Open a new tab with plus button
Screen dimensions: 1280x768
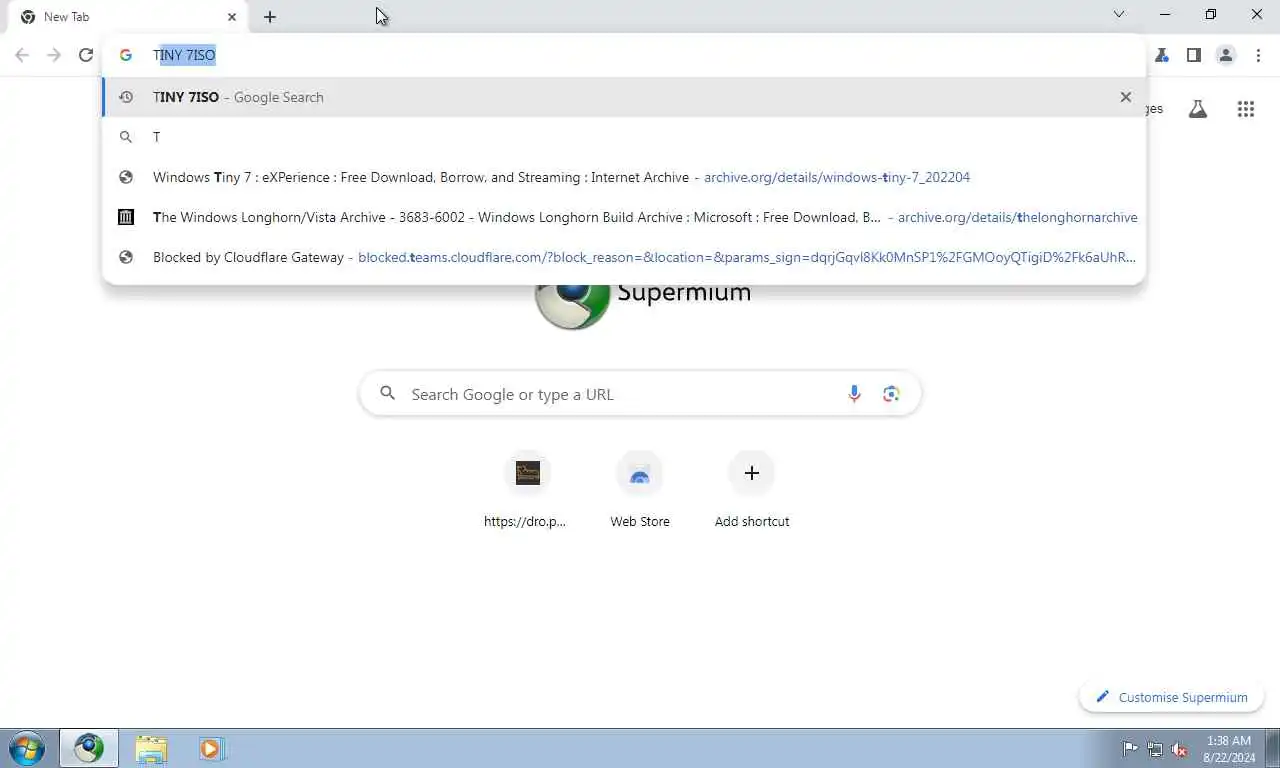pos(270,16)
